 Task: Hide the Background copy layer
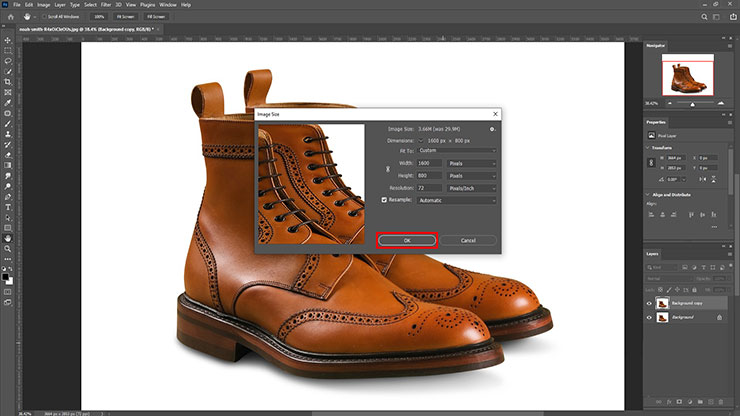click(649, 303)
